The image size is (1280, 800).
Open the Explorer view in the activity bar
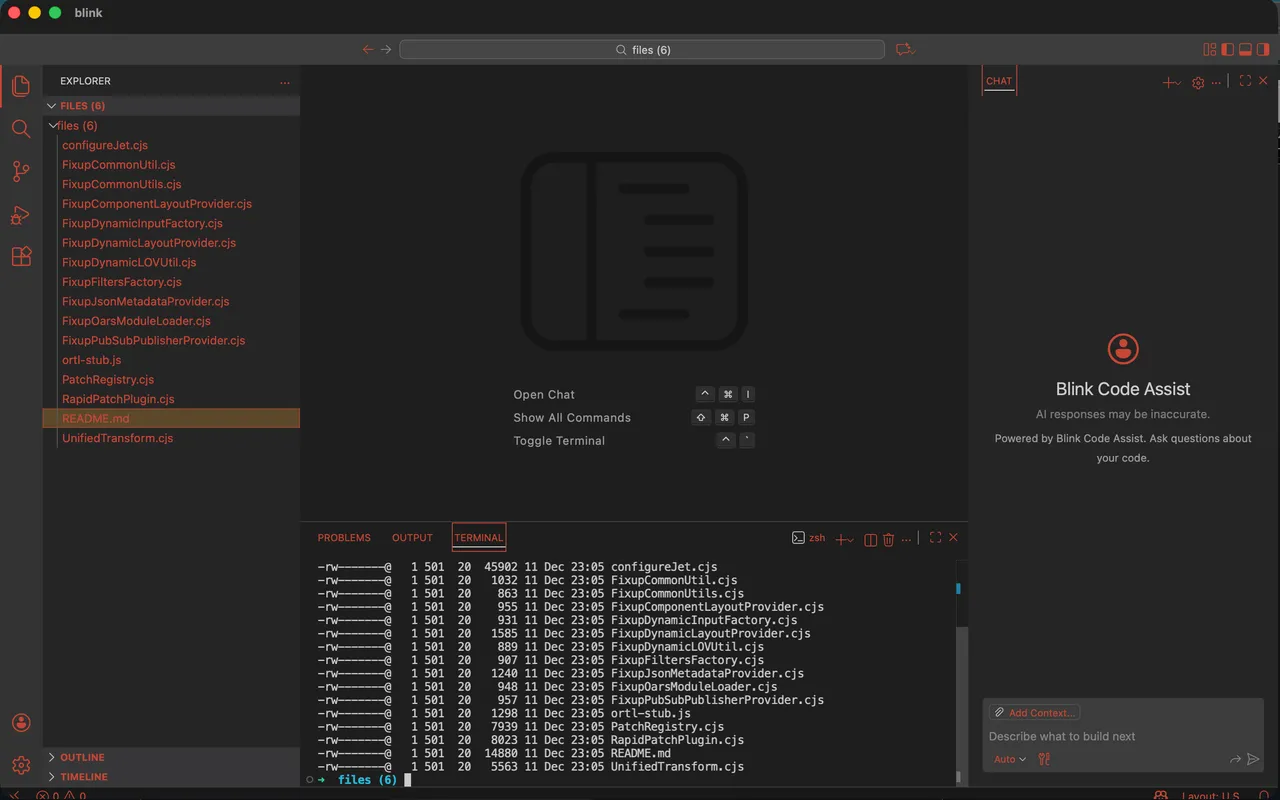click(21, 86)
